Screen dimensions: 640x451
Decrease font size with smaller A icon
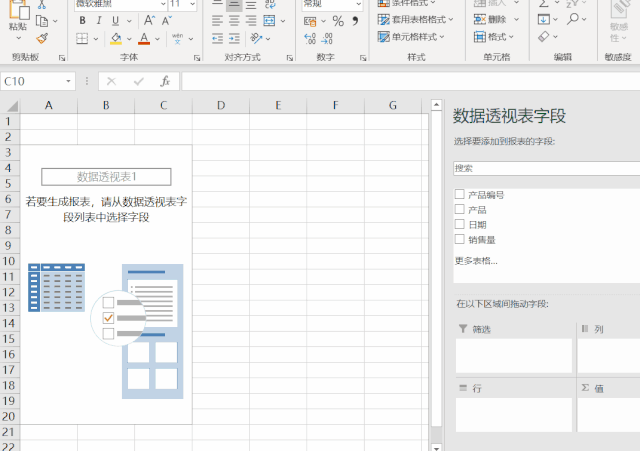tap(167, 20)
